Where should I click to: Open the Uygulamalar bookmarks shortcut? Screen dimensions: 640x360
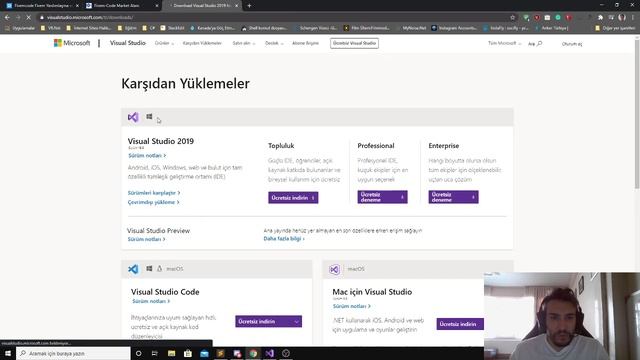pyautogui.click(x=20, y=28)
